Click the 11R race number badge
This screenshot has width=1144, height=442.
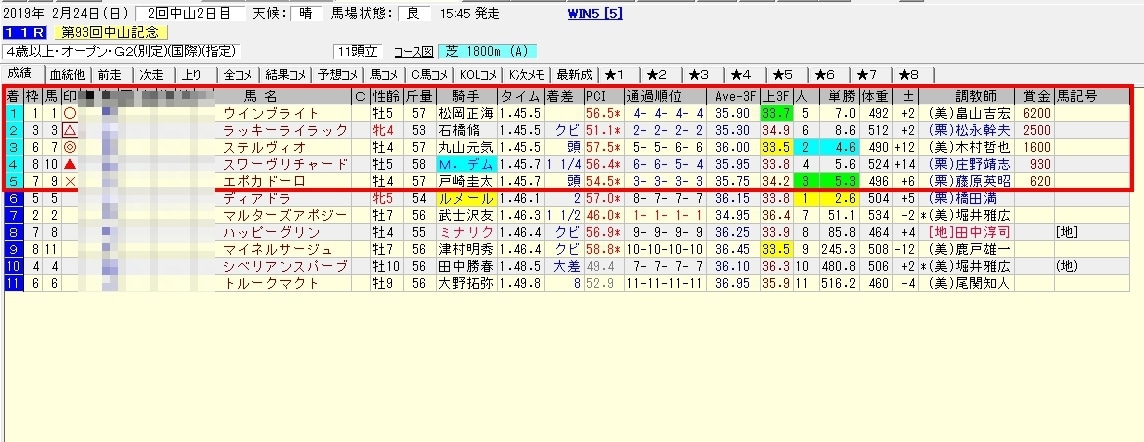click(25, 33)
